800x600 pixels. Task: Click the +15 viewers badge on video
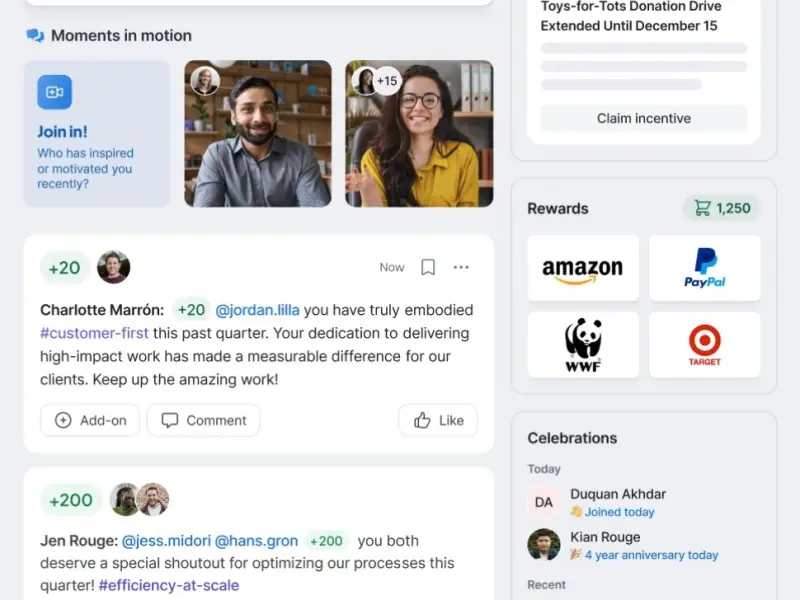pos(387,81)
